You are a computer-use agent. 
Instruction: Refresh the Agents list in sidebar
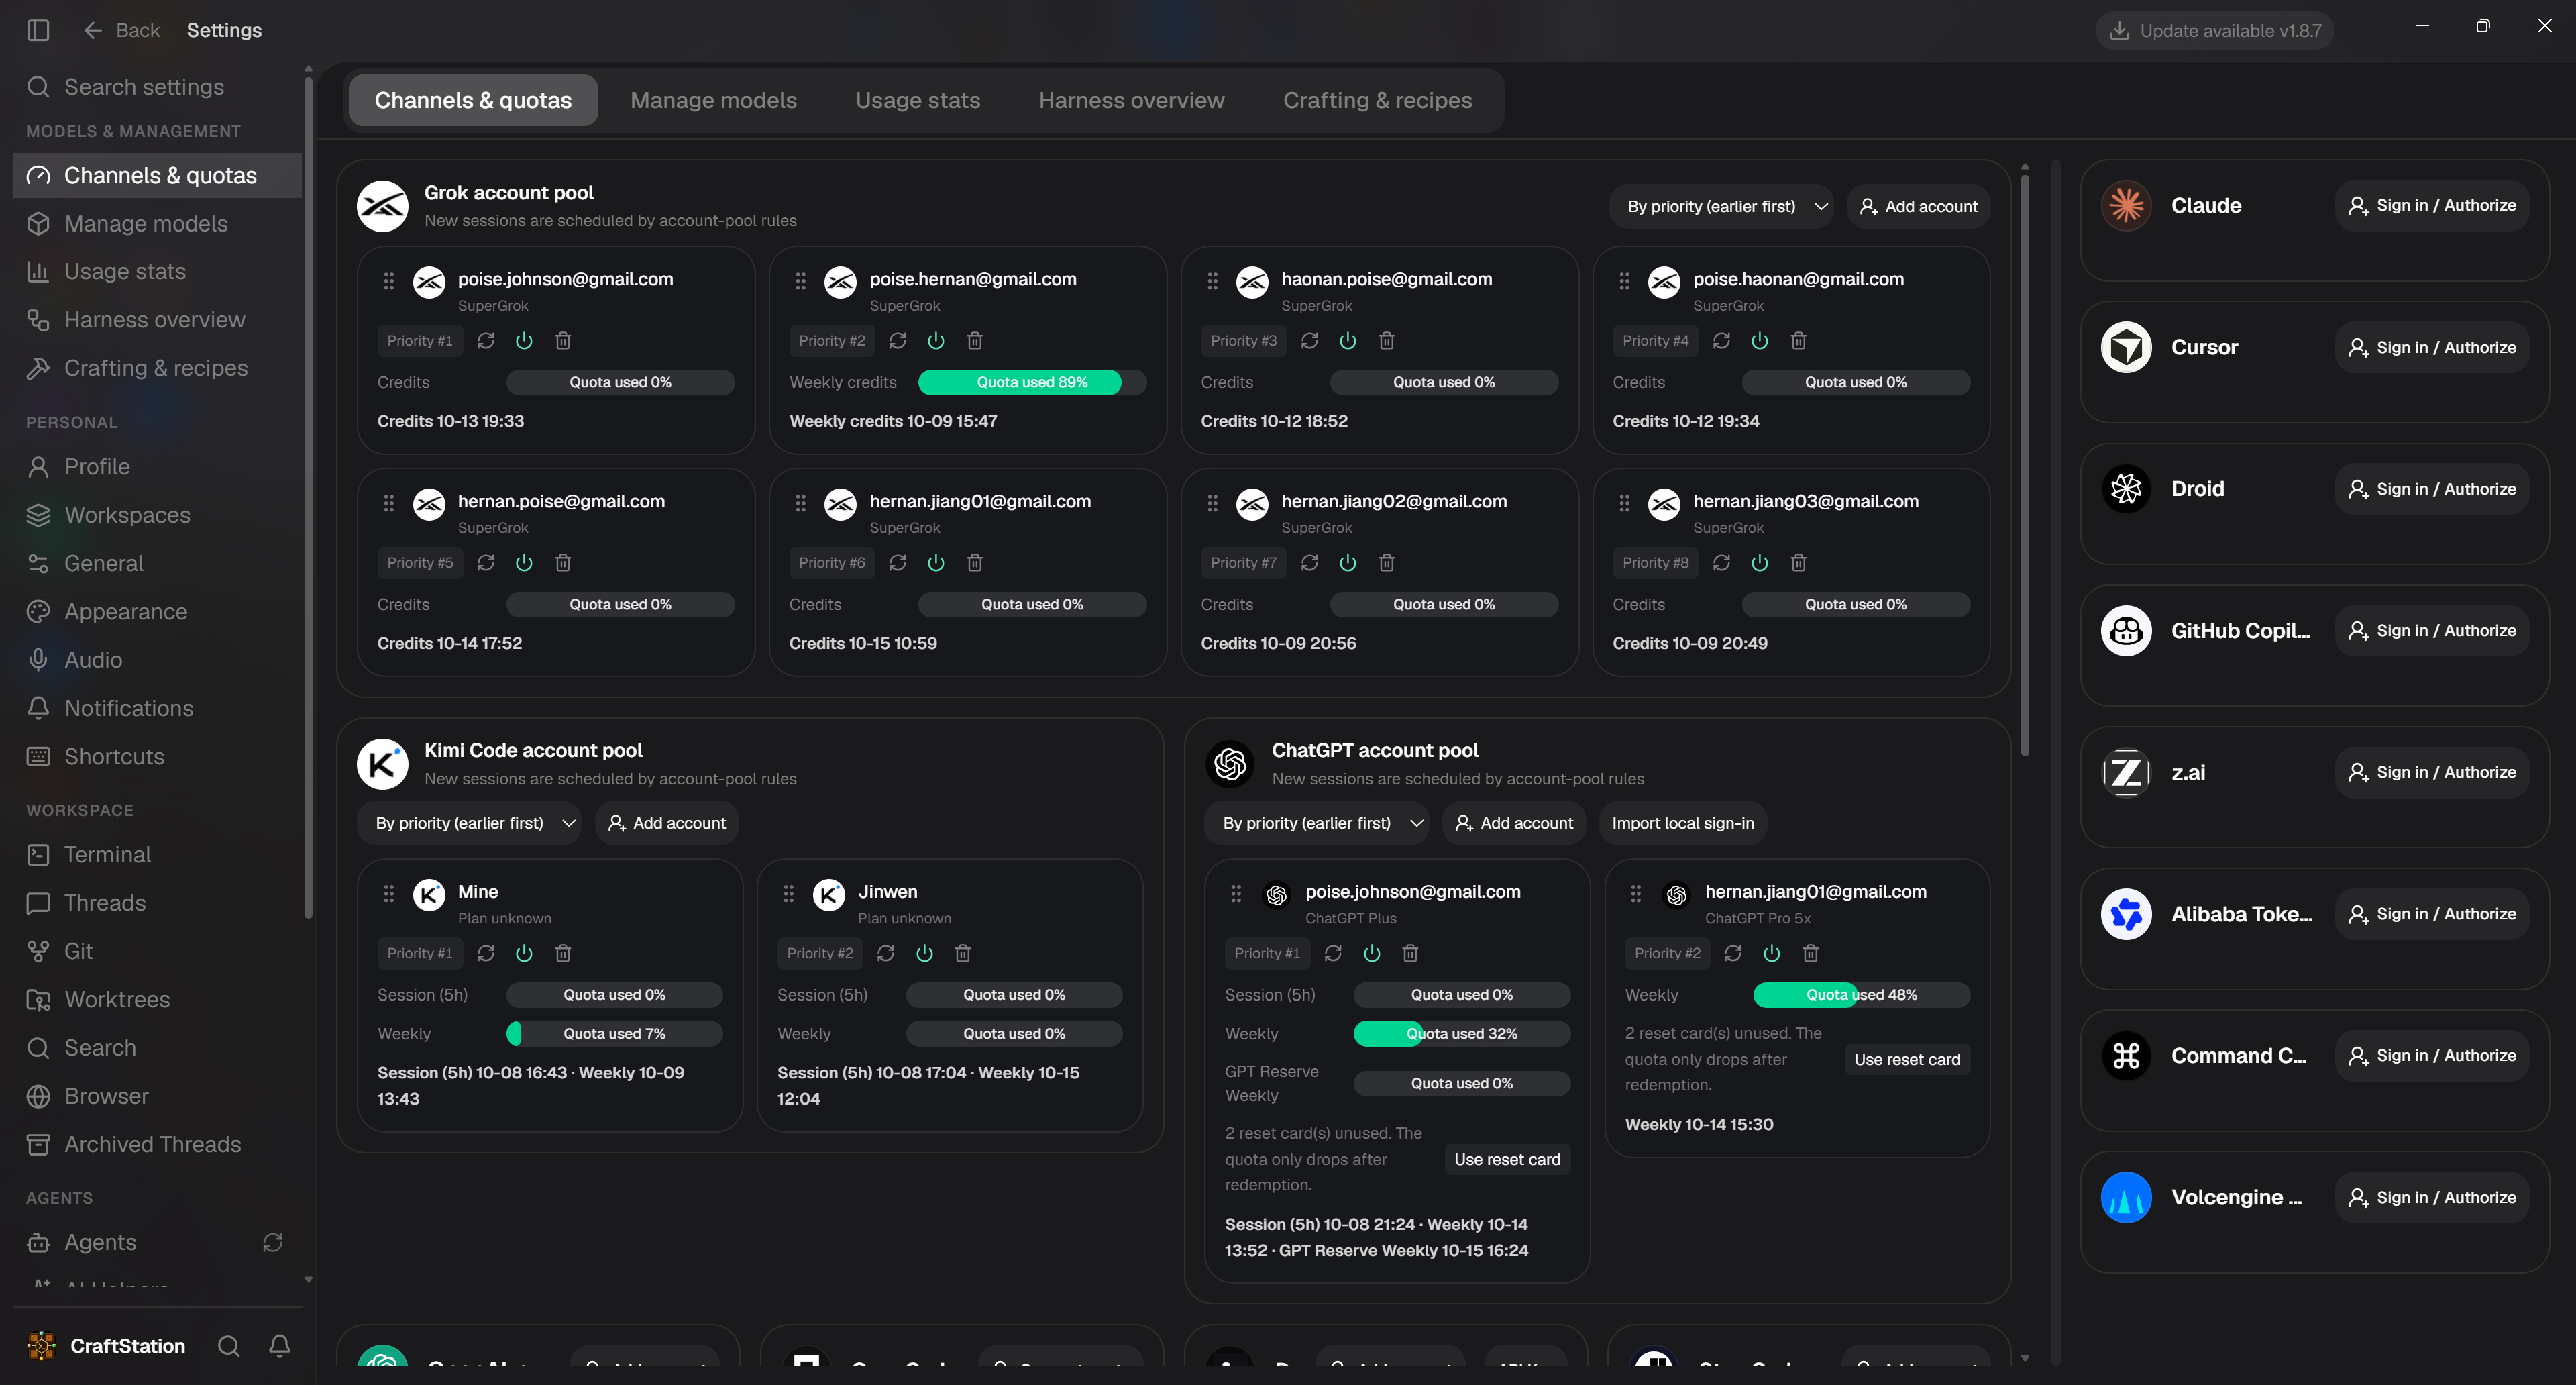point(272,1242)
